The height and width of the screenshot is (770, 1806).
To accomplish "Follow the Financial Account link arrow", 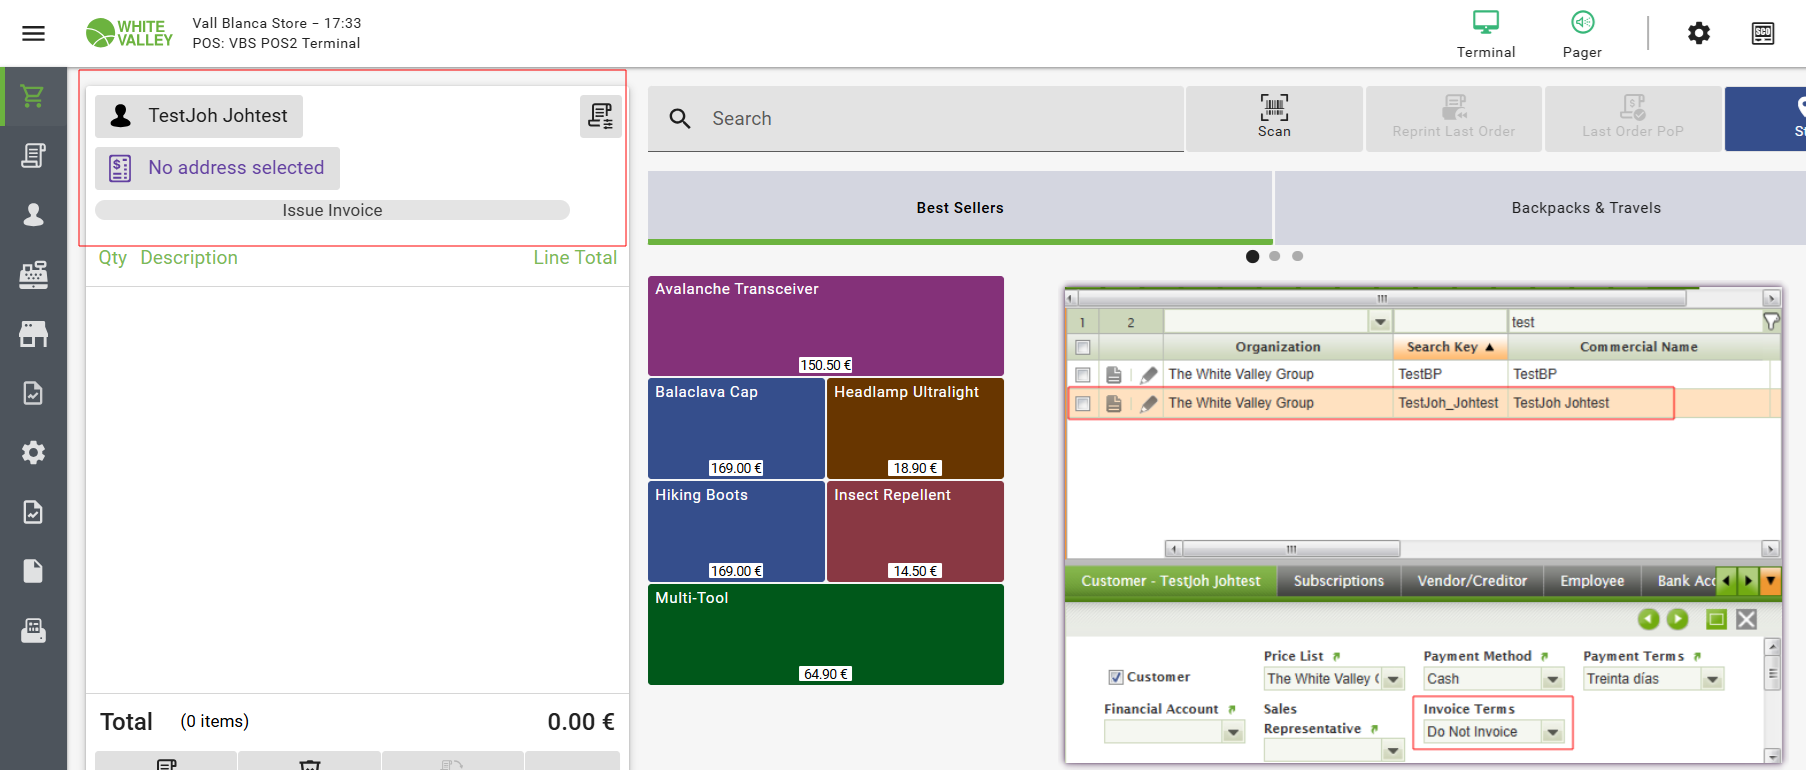I will [x=1231, y=710].
